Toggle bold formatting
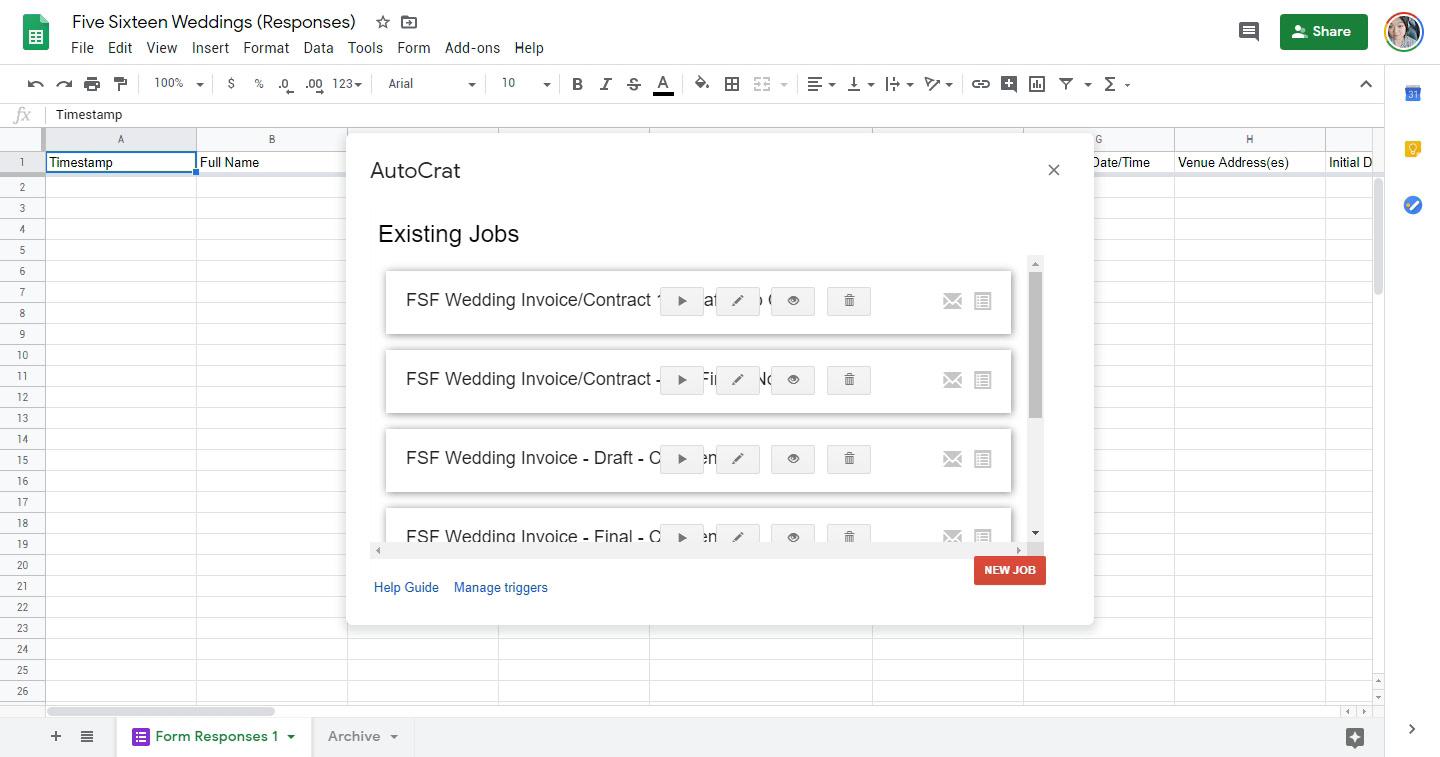 pos(577,84)
